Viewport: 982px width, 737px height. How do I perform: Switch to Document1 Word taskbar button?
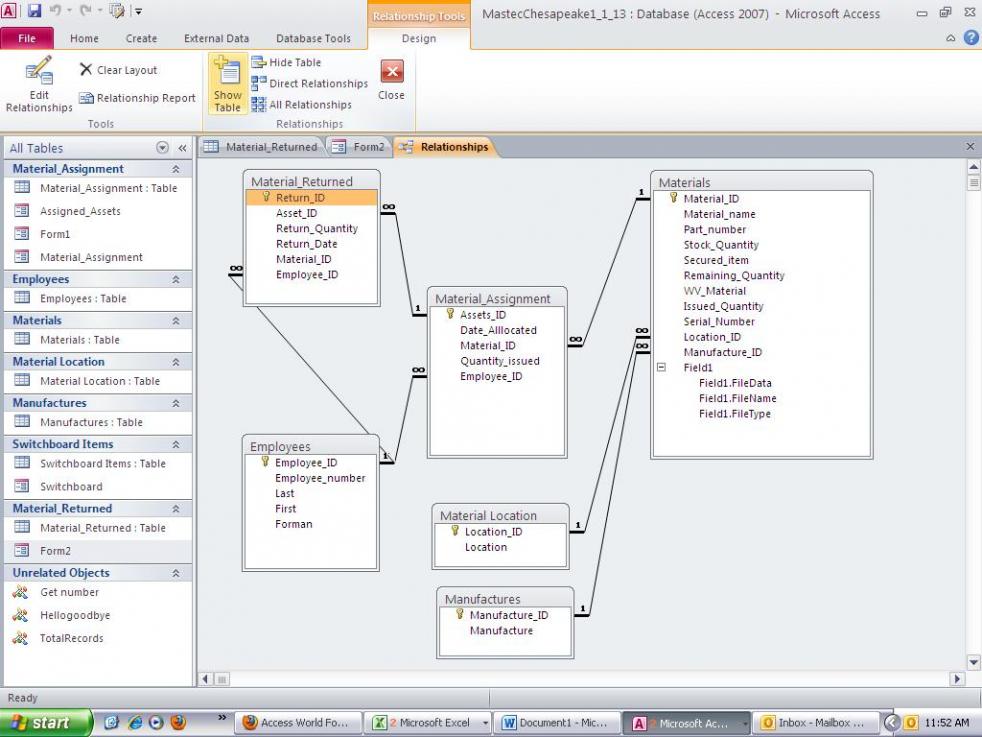pos(557,723)
